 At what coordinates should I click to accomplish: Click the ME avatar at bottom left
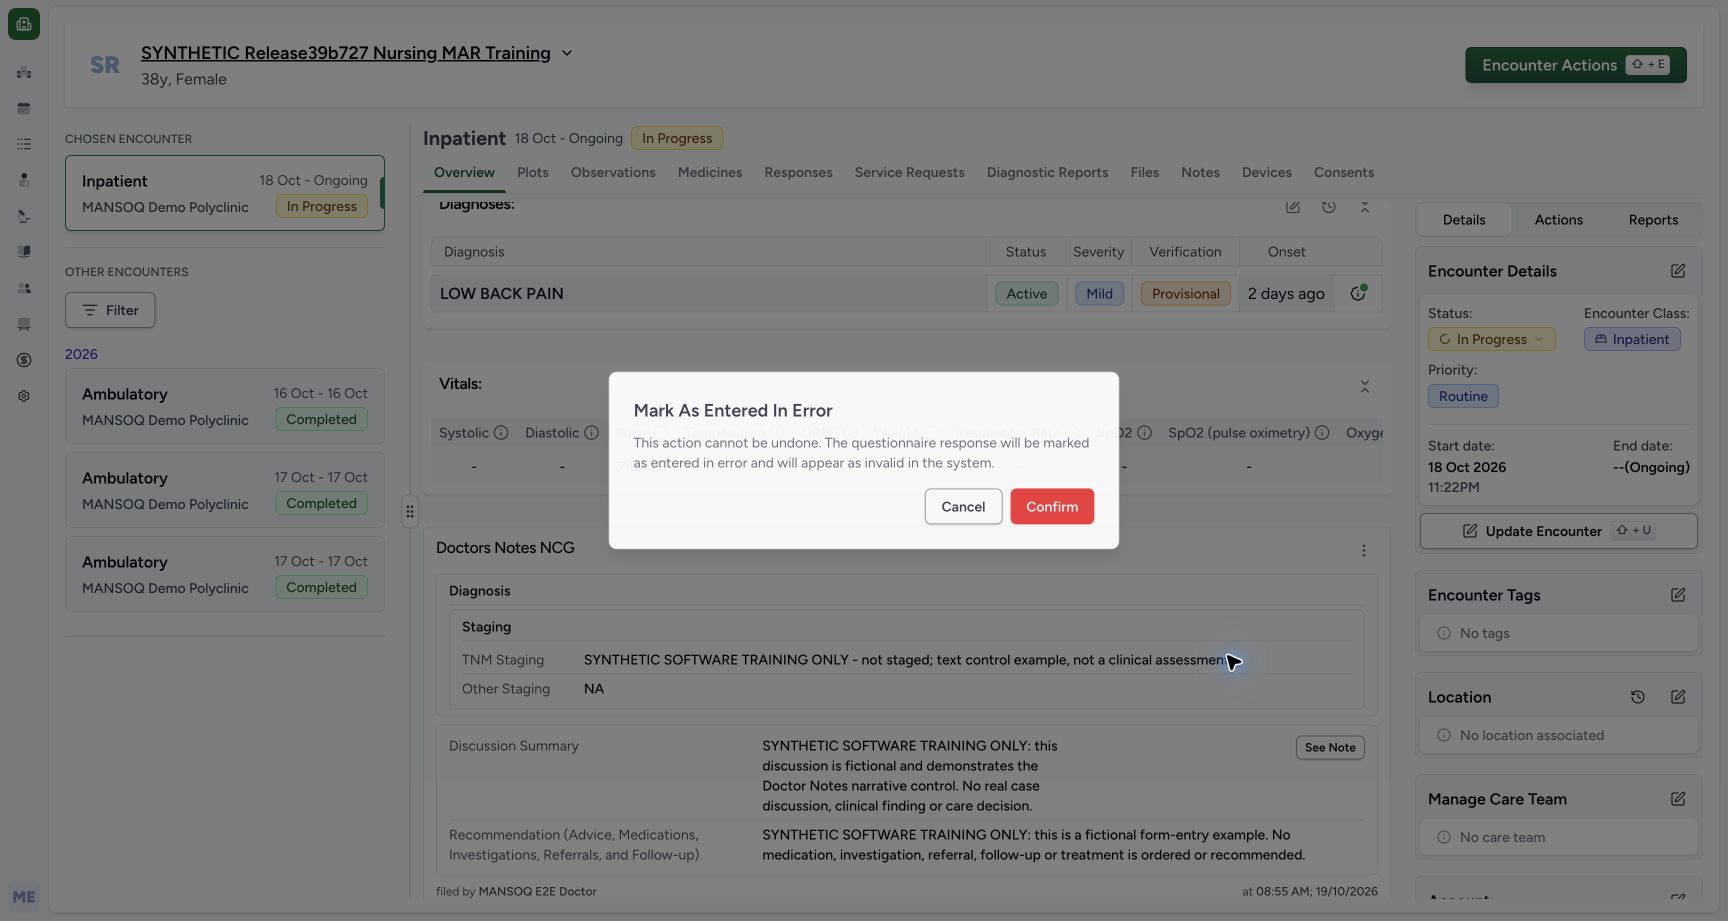(x=24, y=897)
